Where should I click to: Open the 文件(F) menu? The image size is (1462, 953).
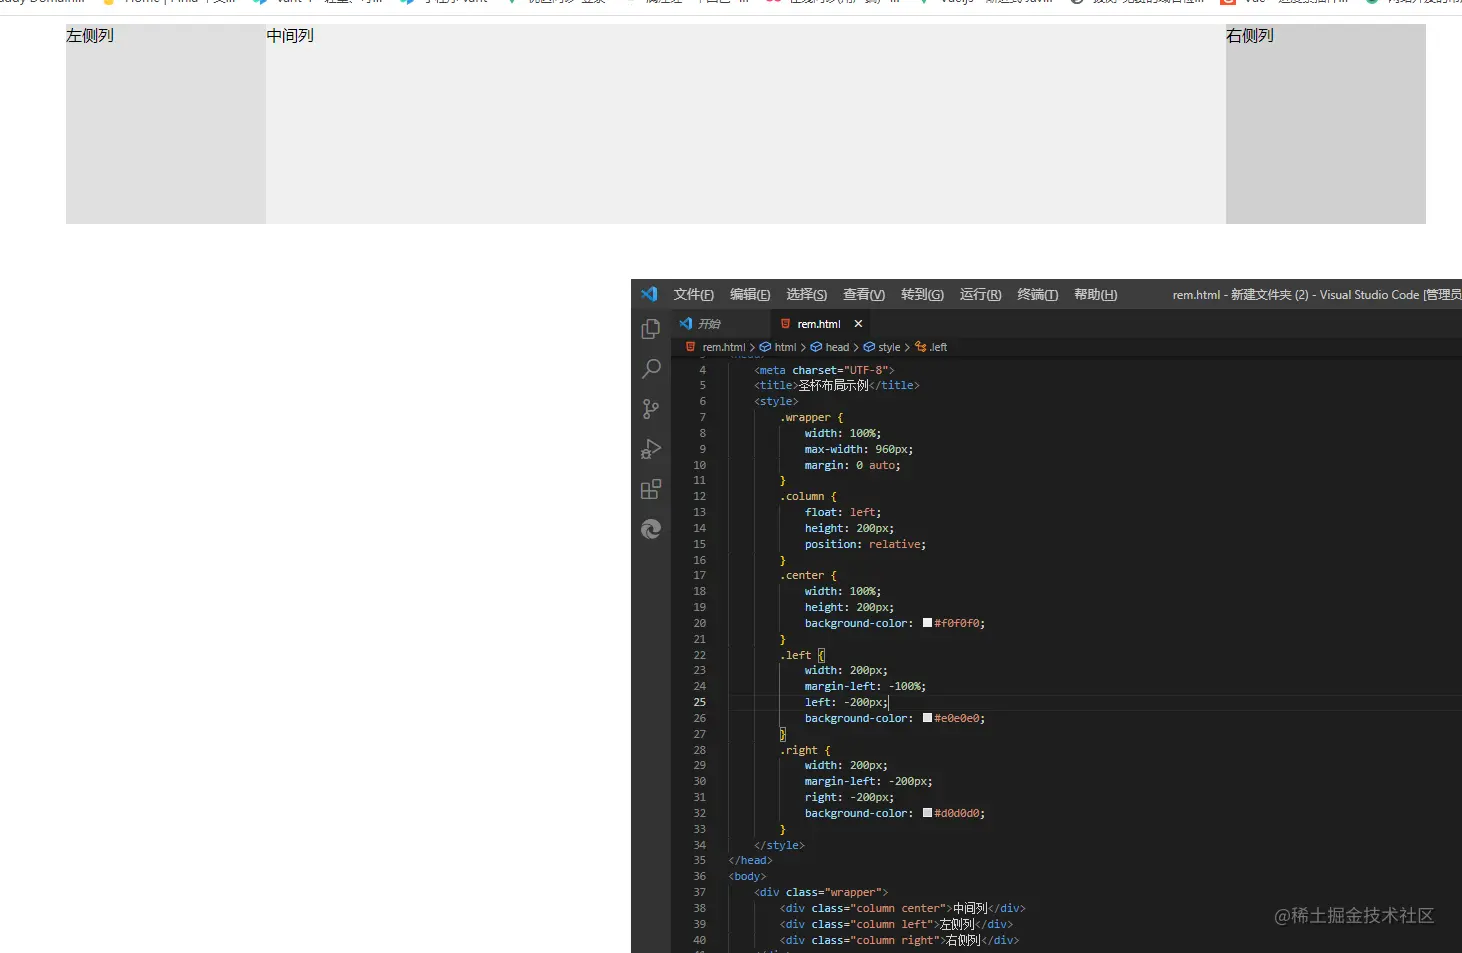(x=693, y=295)
